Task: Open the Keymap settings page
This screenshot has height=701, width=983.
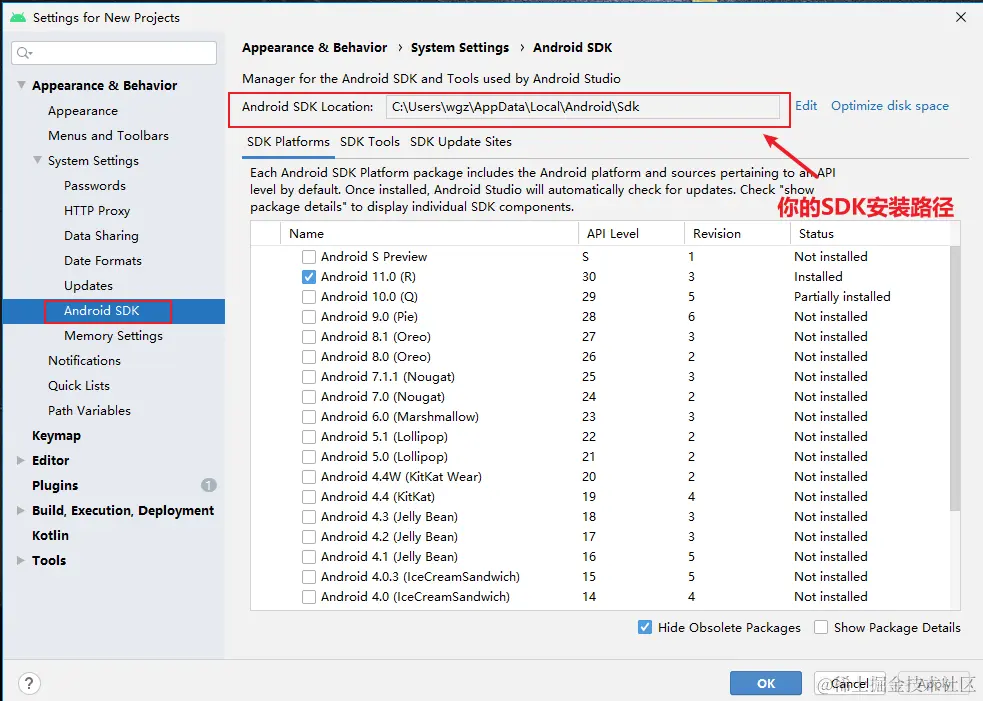Action: coord(56,436)
